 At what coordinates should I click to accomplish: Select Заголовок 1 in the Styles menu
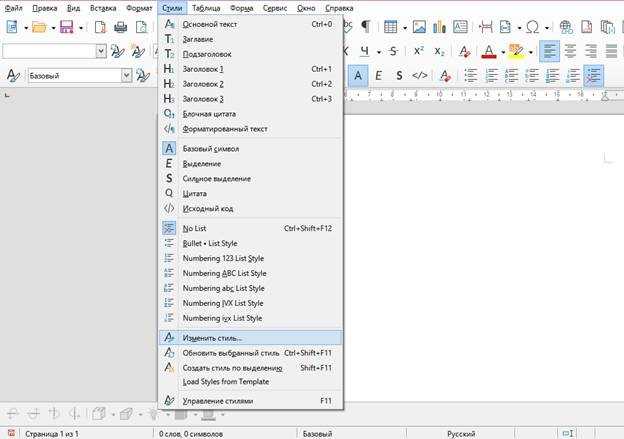point(250,69)
